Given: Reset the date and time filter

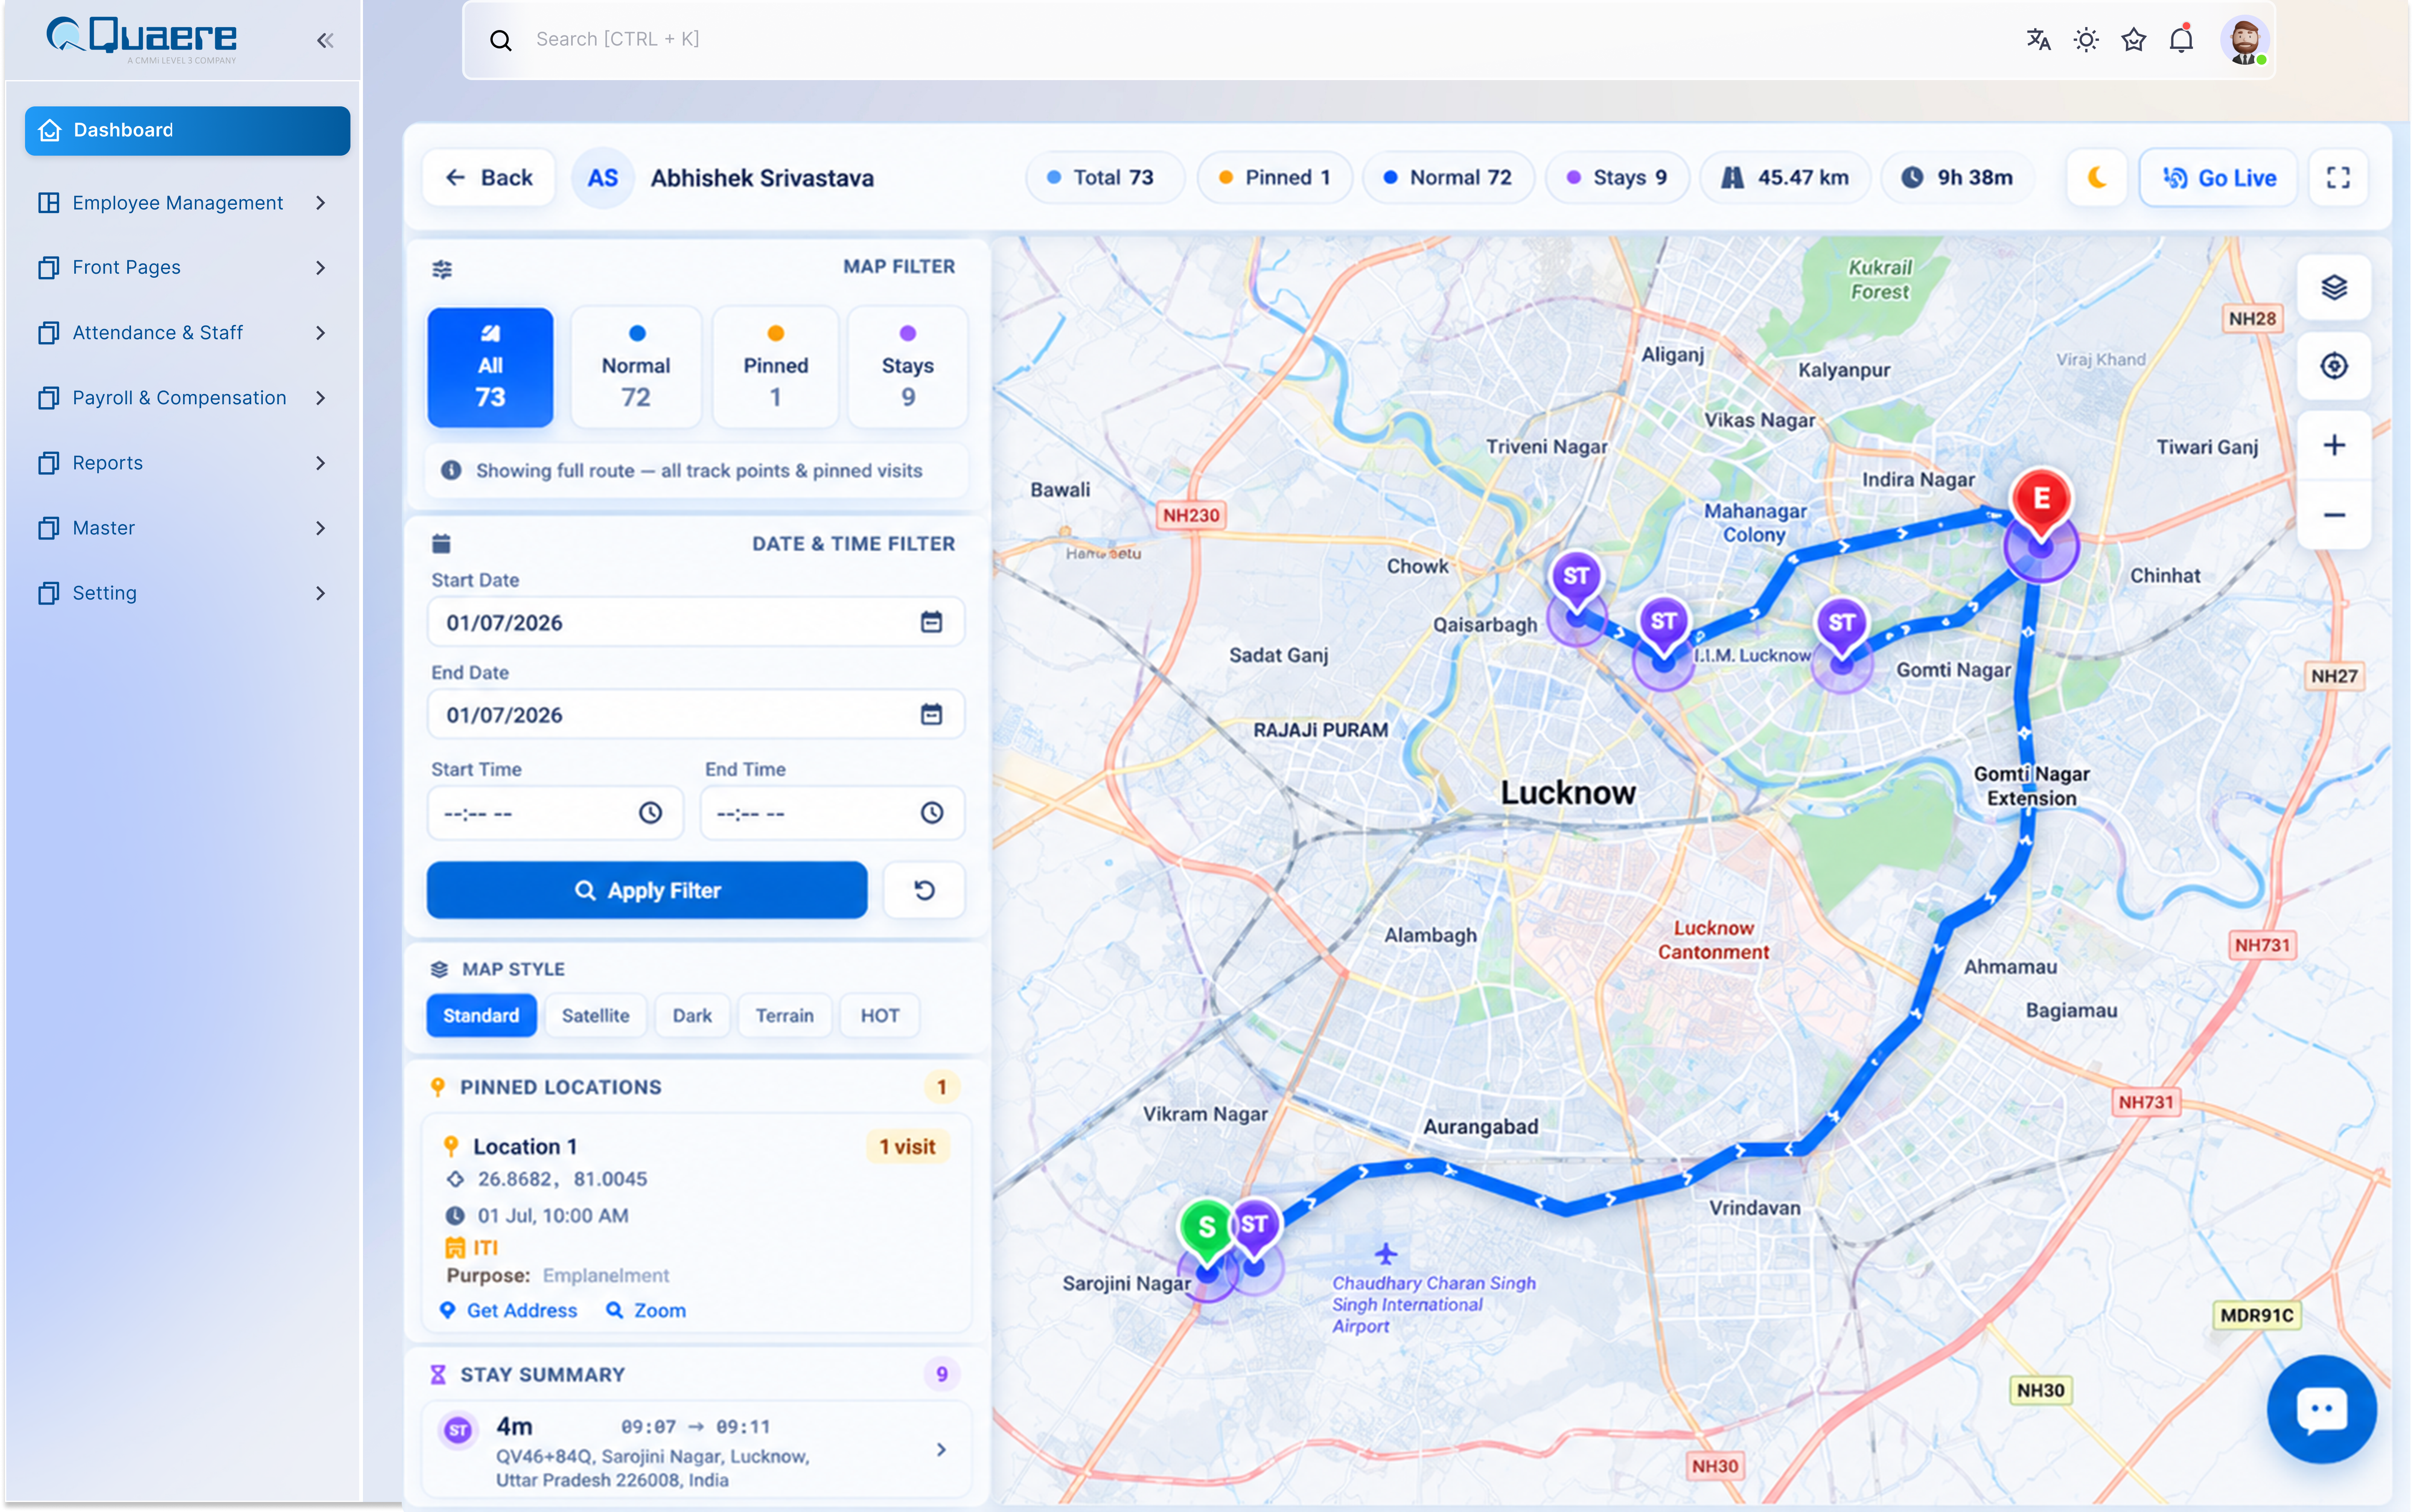Looking at the screenshot, I should pyautogui.click(x=924, y=890).
